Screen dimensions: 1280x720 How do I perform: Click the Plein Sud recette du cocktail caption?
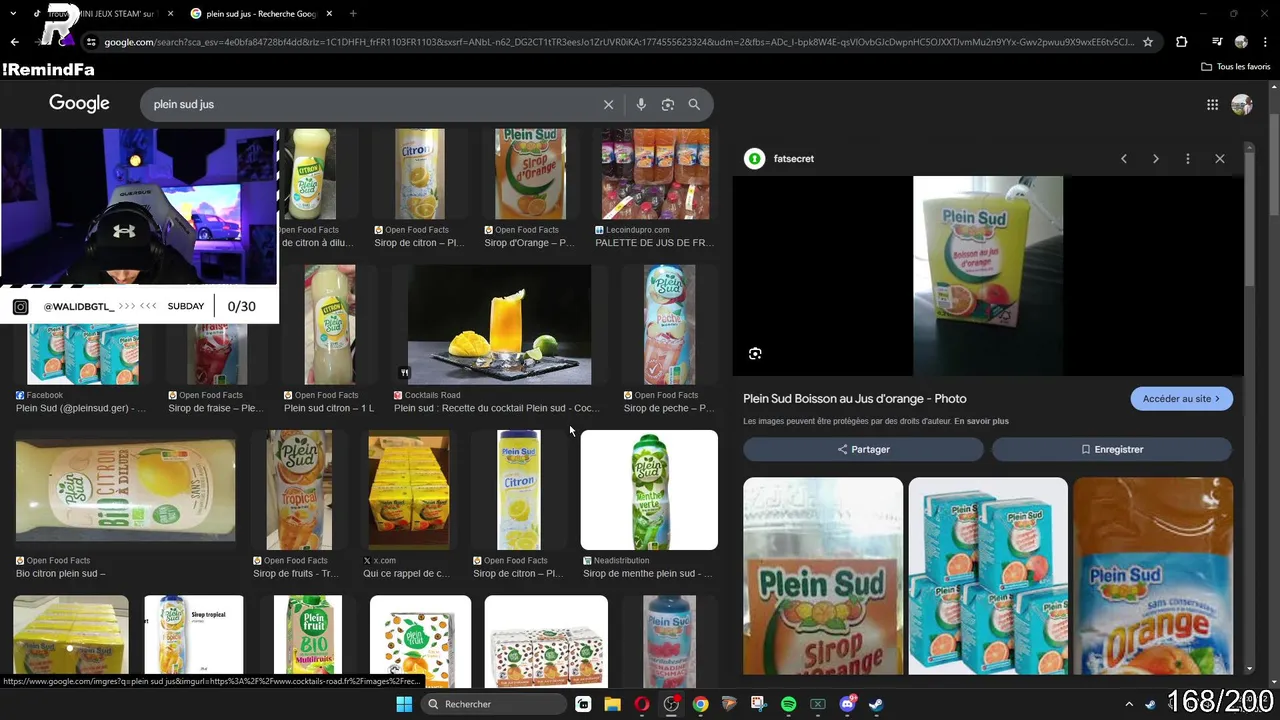click(497, 408)
